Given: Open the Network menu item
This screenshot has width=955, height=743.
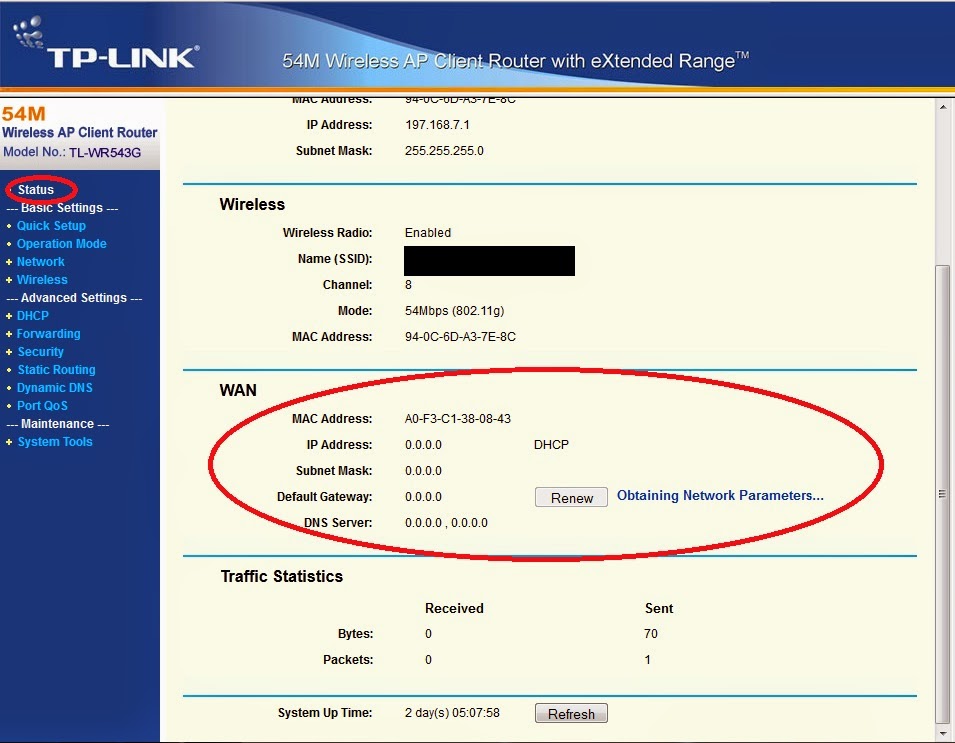Looking at the screenshot, I should 40,261.
